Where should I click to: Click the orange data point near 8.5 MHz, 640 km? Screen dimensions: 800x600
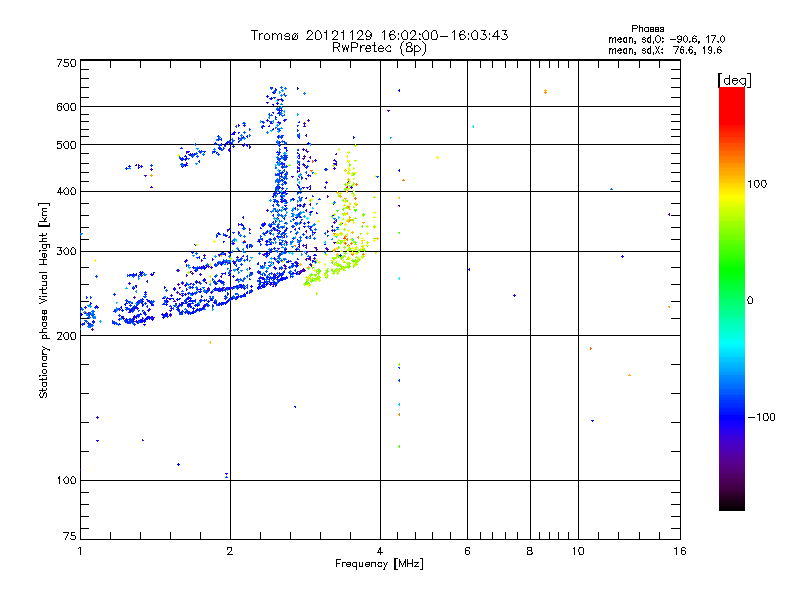(545, 91)
